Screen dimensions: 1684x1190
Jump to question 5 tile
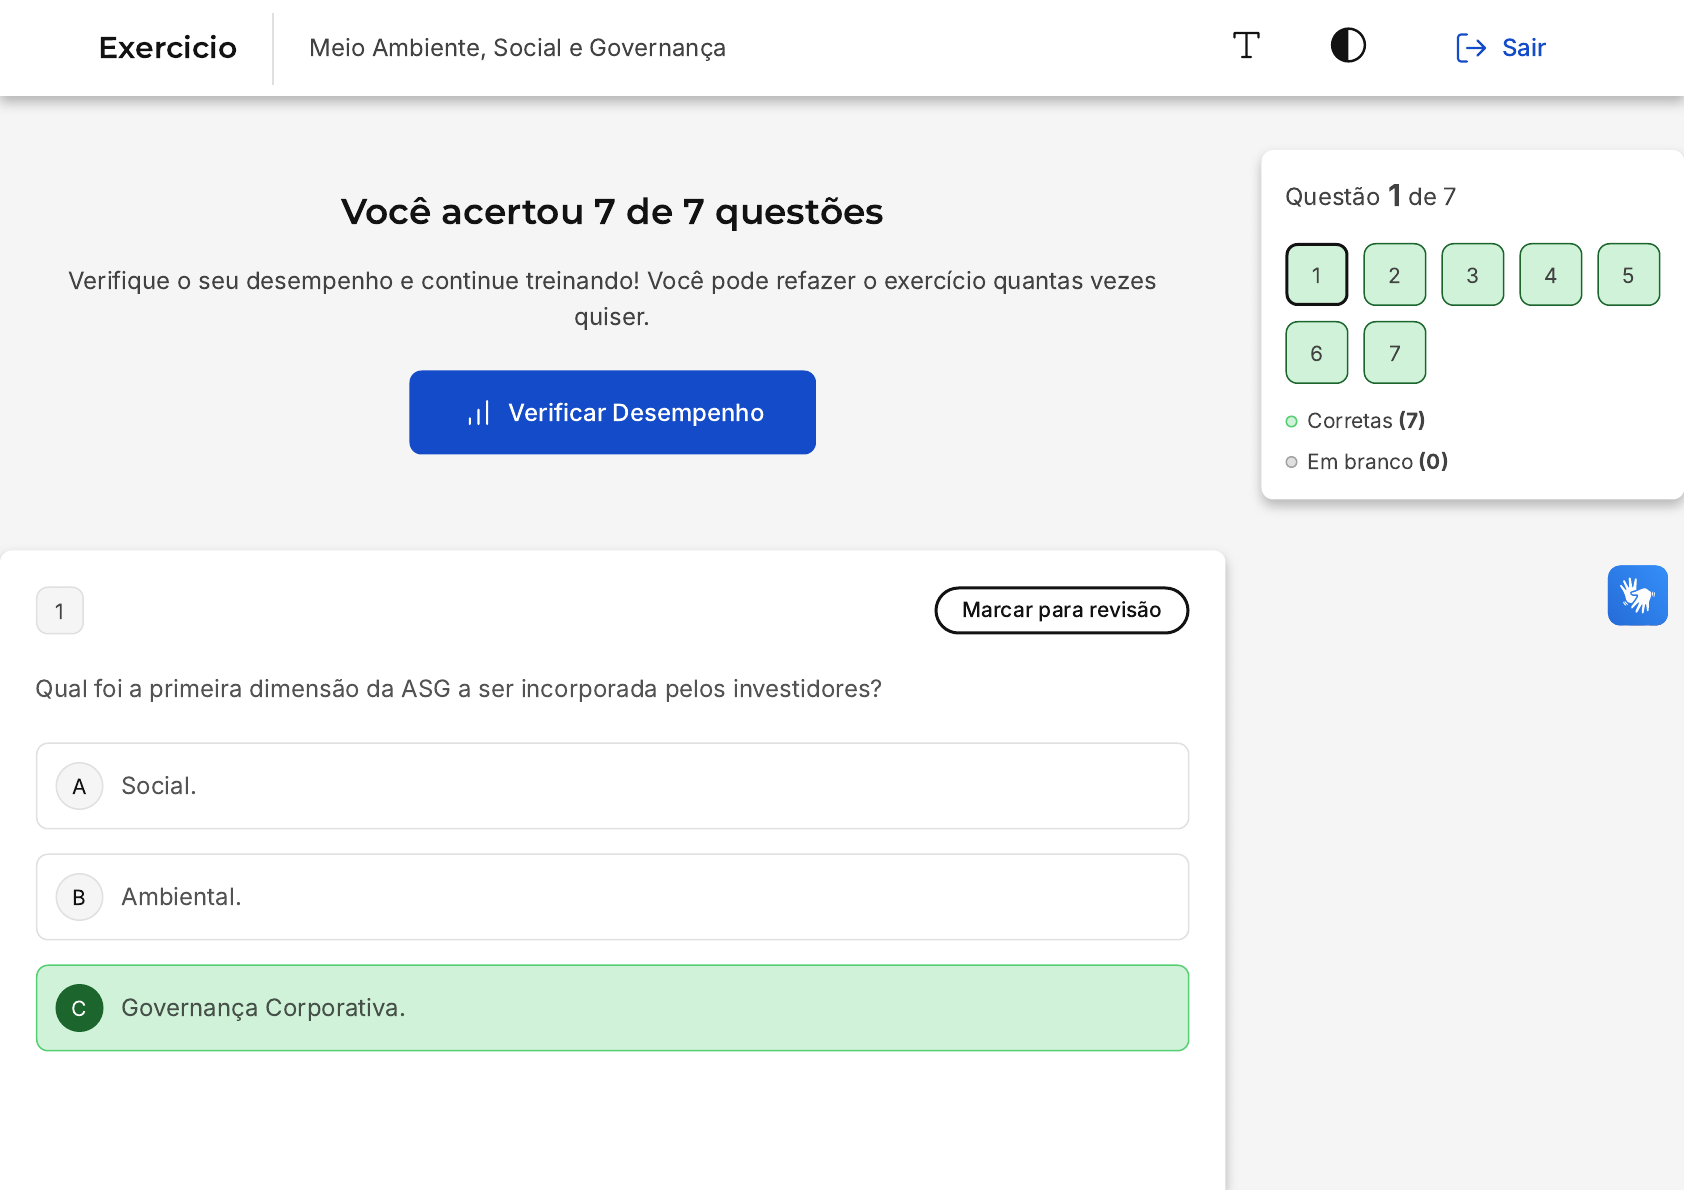1628,275
